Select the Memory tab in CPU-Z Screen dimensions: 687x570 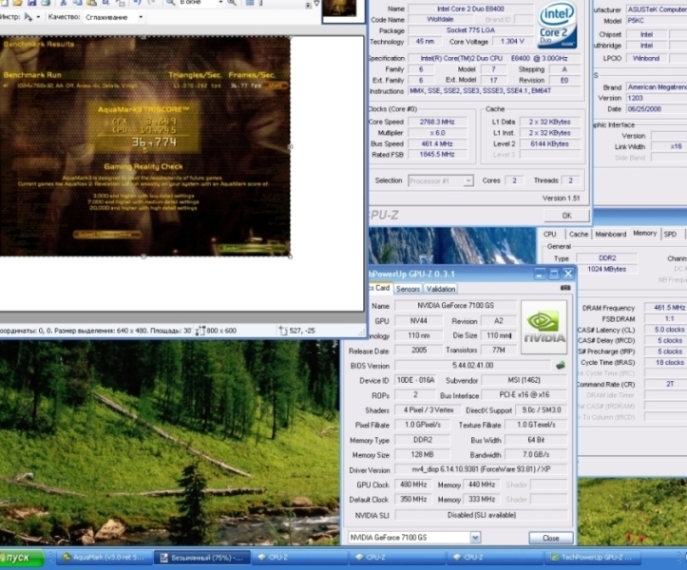(645, 233)
